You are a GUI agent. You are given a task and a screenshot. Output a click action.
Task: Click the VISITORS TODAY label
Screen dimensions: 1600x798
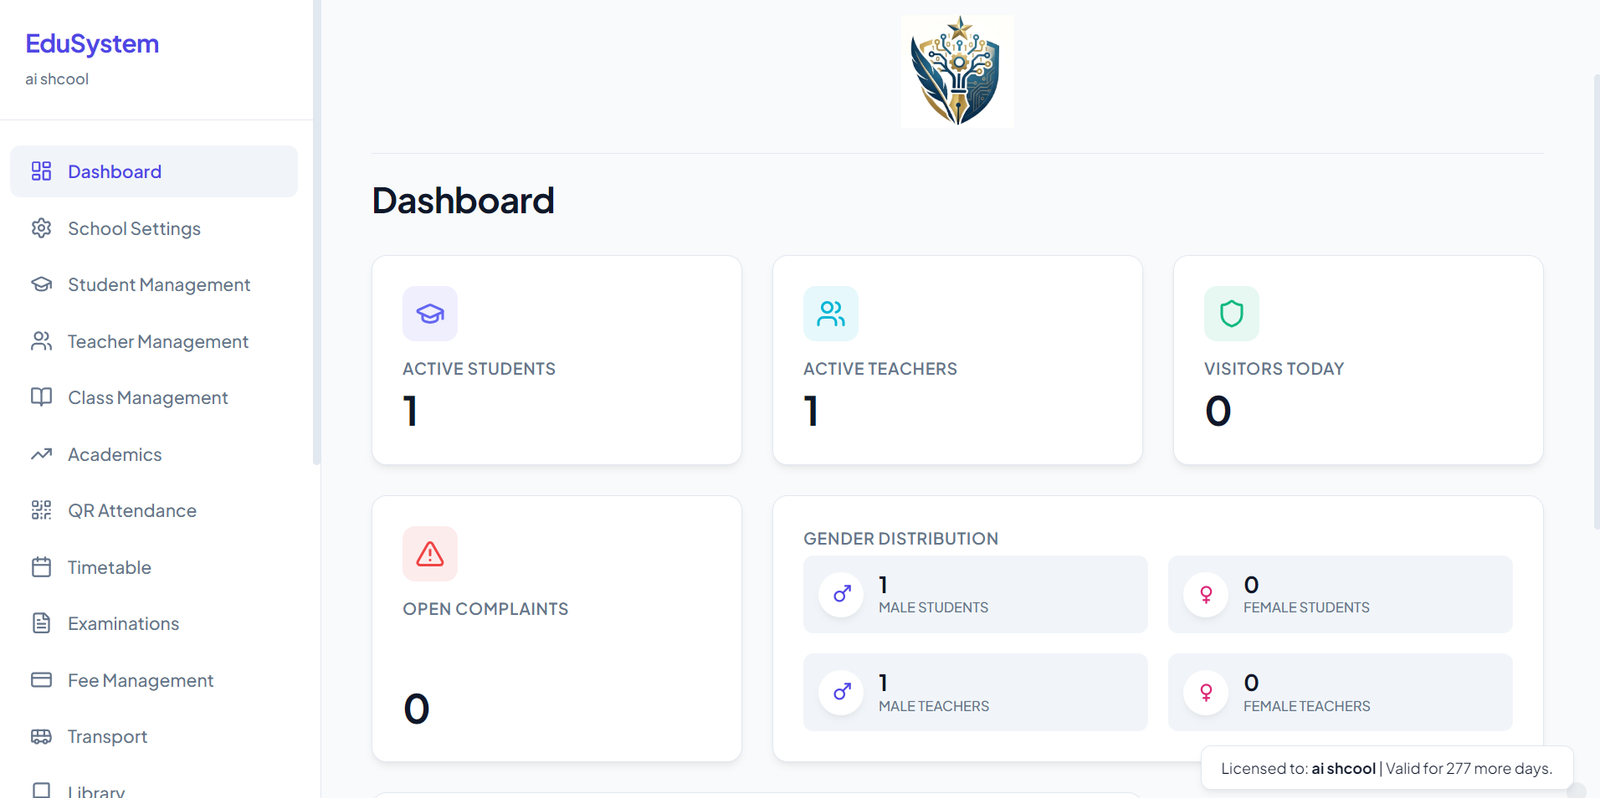click(1274, 369)
